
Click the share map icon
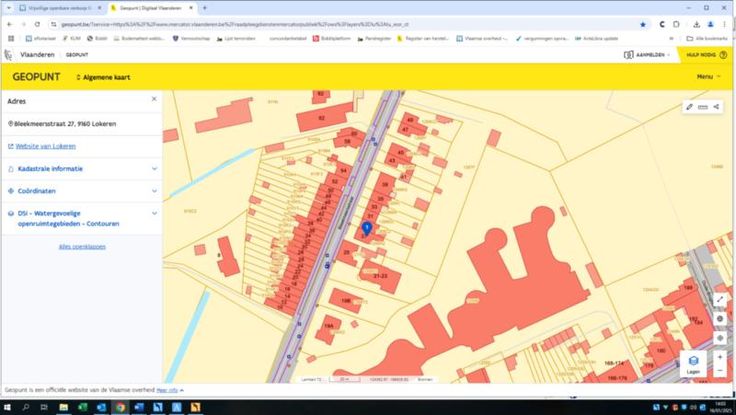tap(717, 106)
